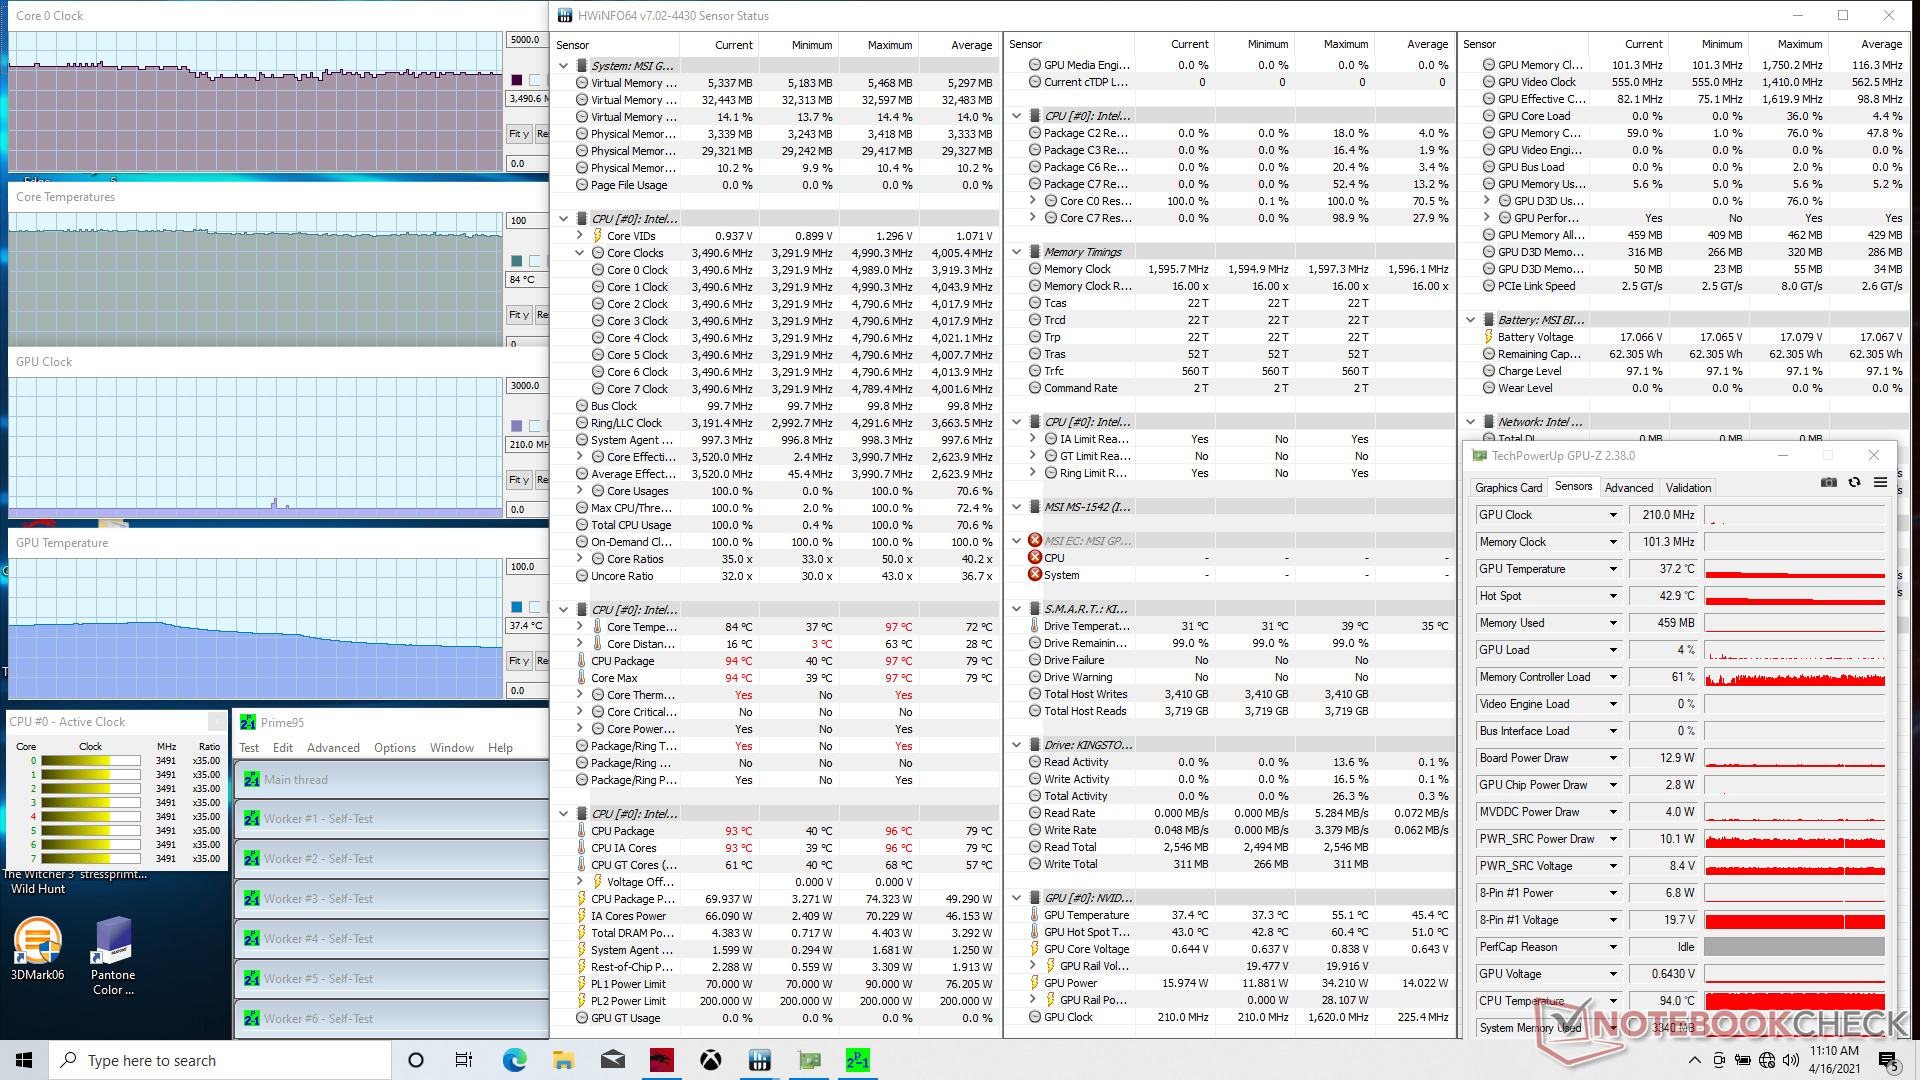Screen dimensions: 1920x1080
Task: Open the Xbox app from taskbar
Action: 710,1060
